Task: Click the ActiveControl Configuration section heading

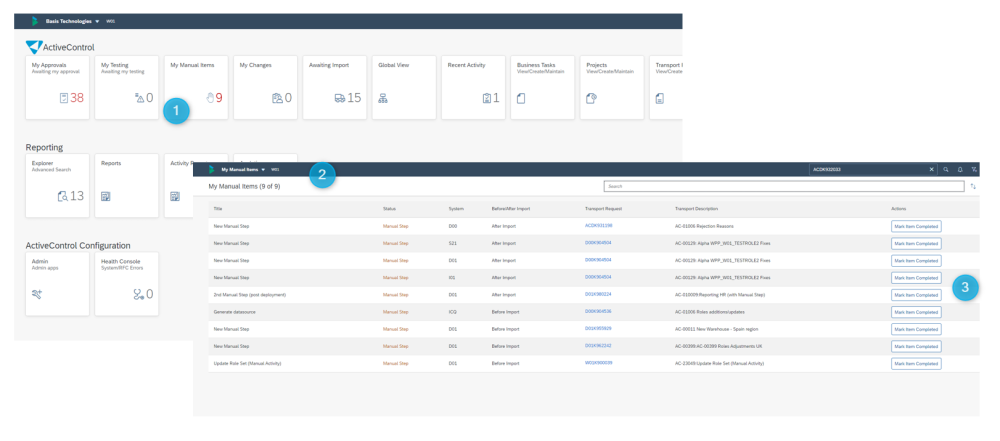Action: pyautogui.click(x=78, y=246)
